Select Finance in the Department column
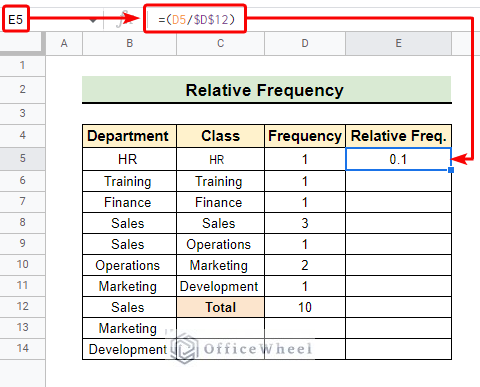 tap(129, 202)
